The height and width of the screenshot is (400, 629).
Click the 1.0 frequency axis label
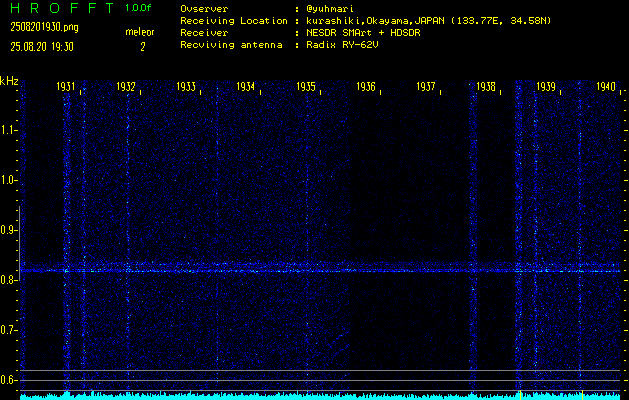pos(7,180)
